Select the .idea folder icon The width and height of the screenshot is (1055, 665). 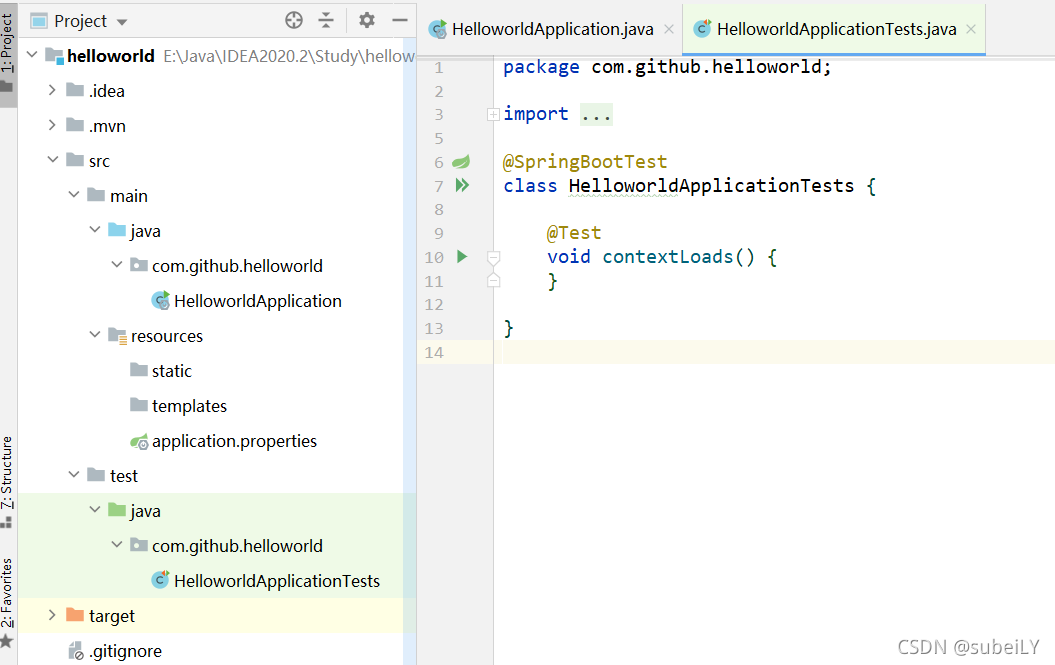[x=75, y=90]
